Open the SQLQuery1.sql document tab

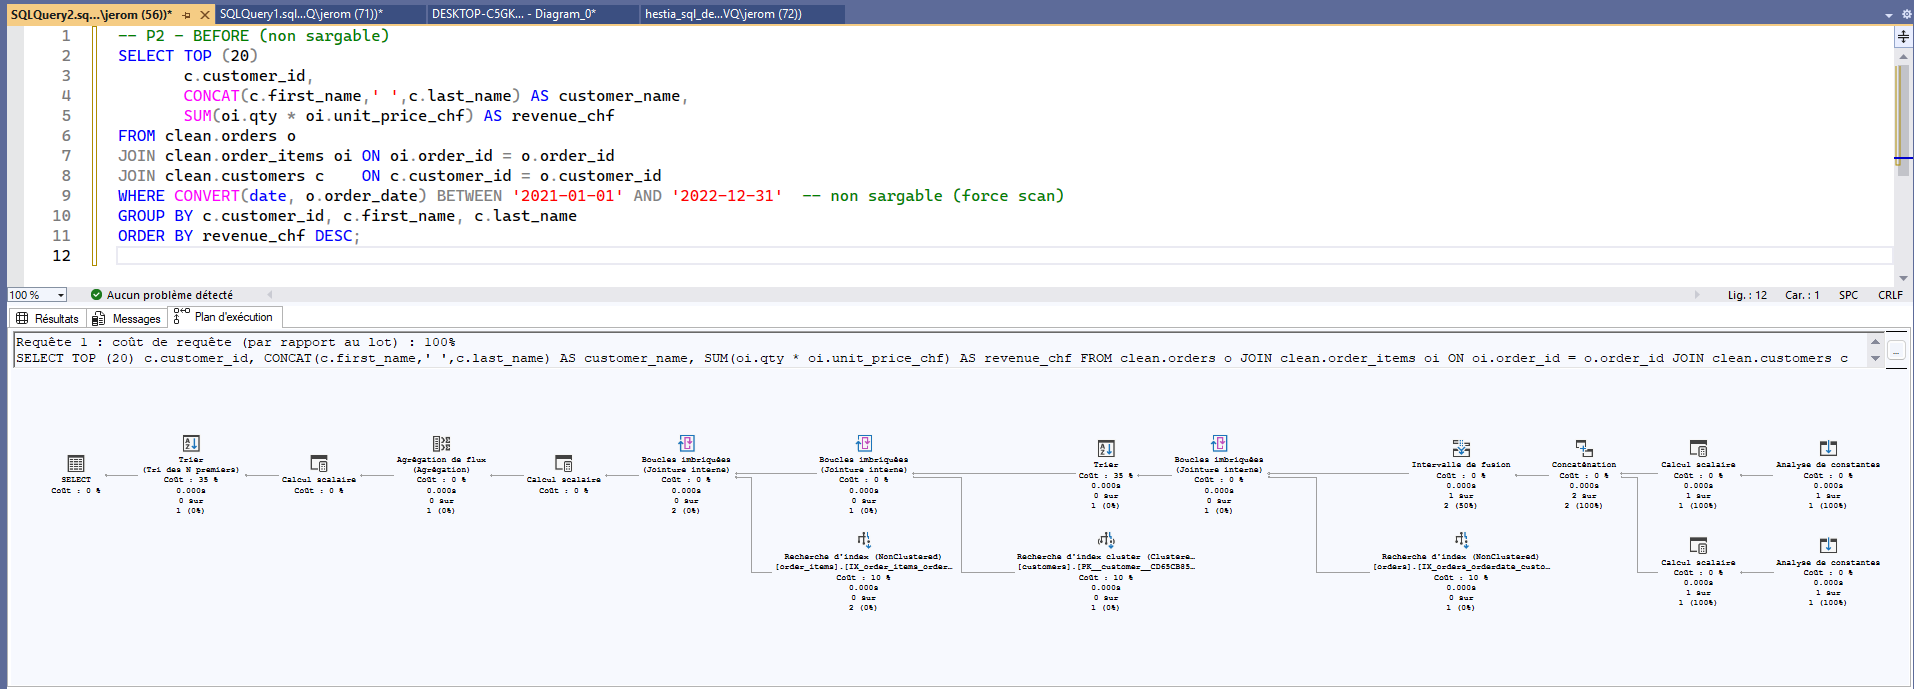pos(300,14)
